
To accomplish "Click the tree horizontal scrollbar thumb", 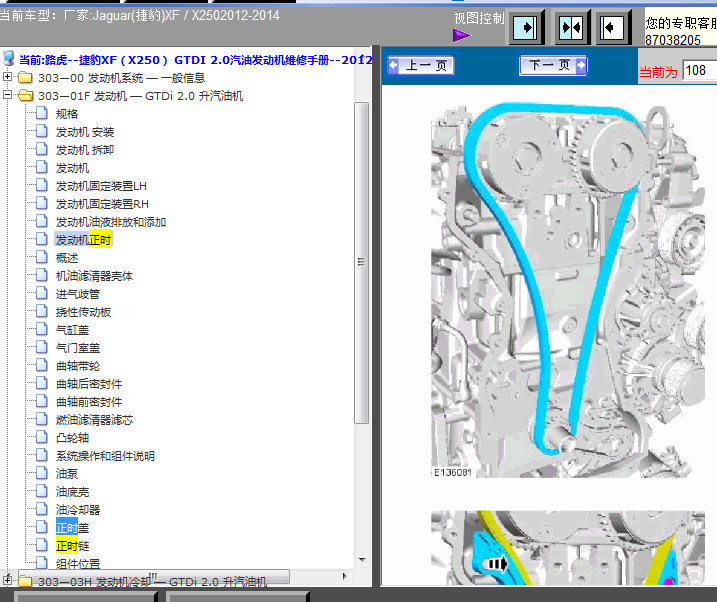I will (154, 576).
